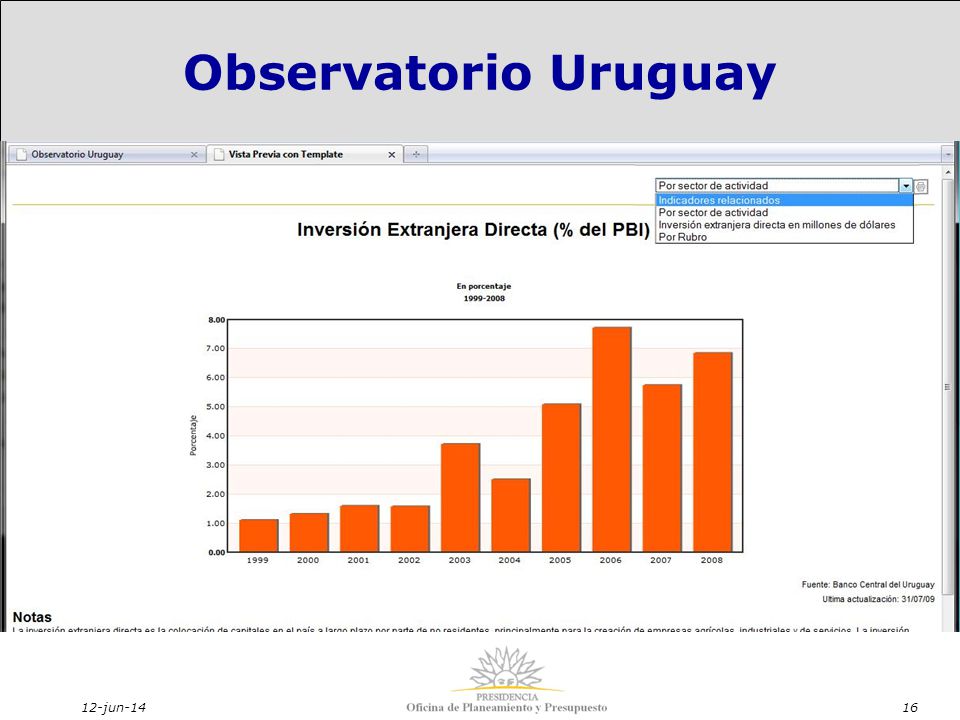Pick Inversión extranjera directa en millones de dólares
The height and width of the screenshot is (720, 960).
coord(784,225)
